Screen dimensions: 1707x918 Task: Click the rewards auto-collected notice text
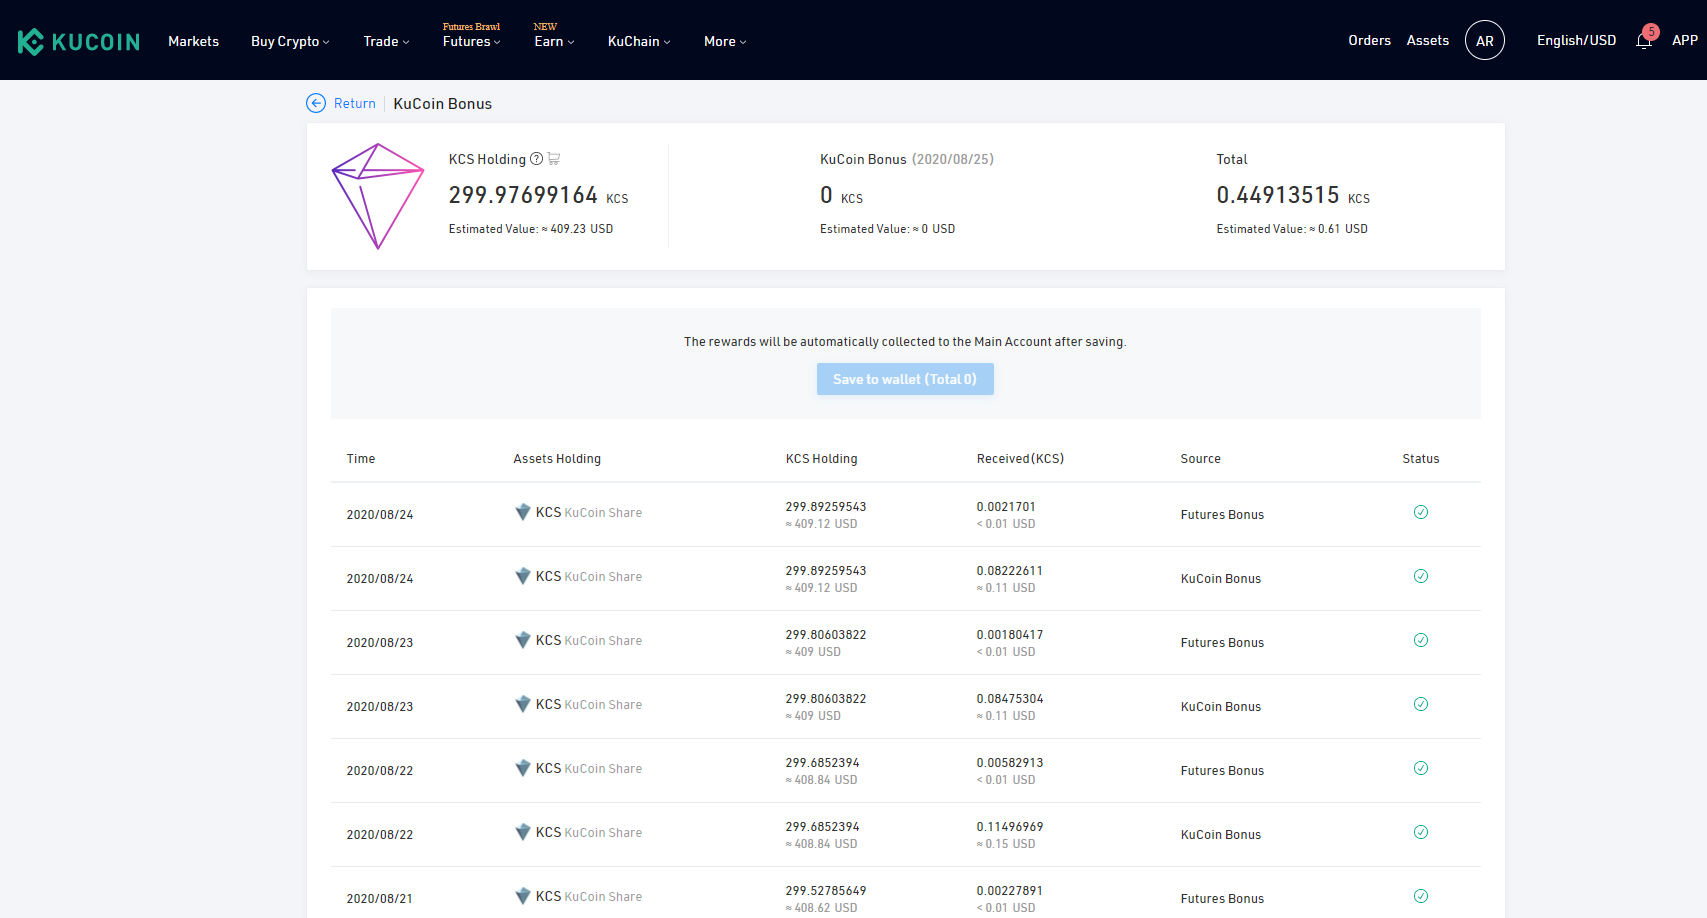[905, 341]
